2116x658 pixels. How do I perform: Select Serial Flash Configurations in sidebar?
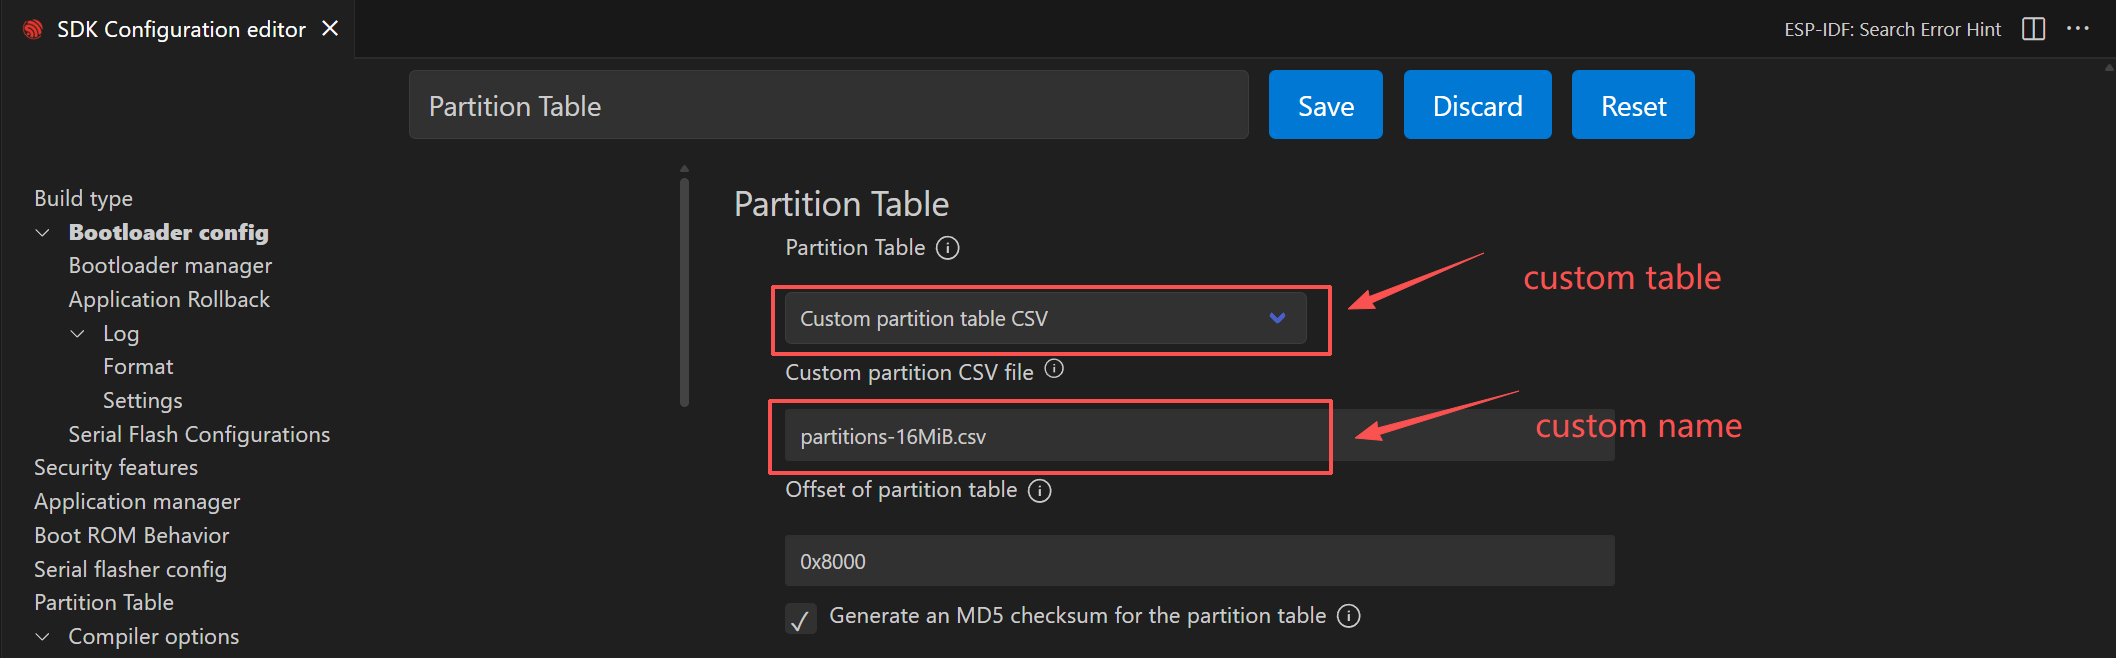(199, 435)
